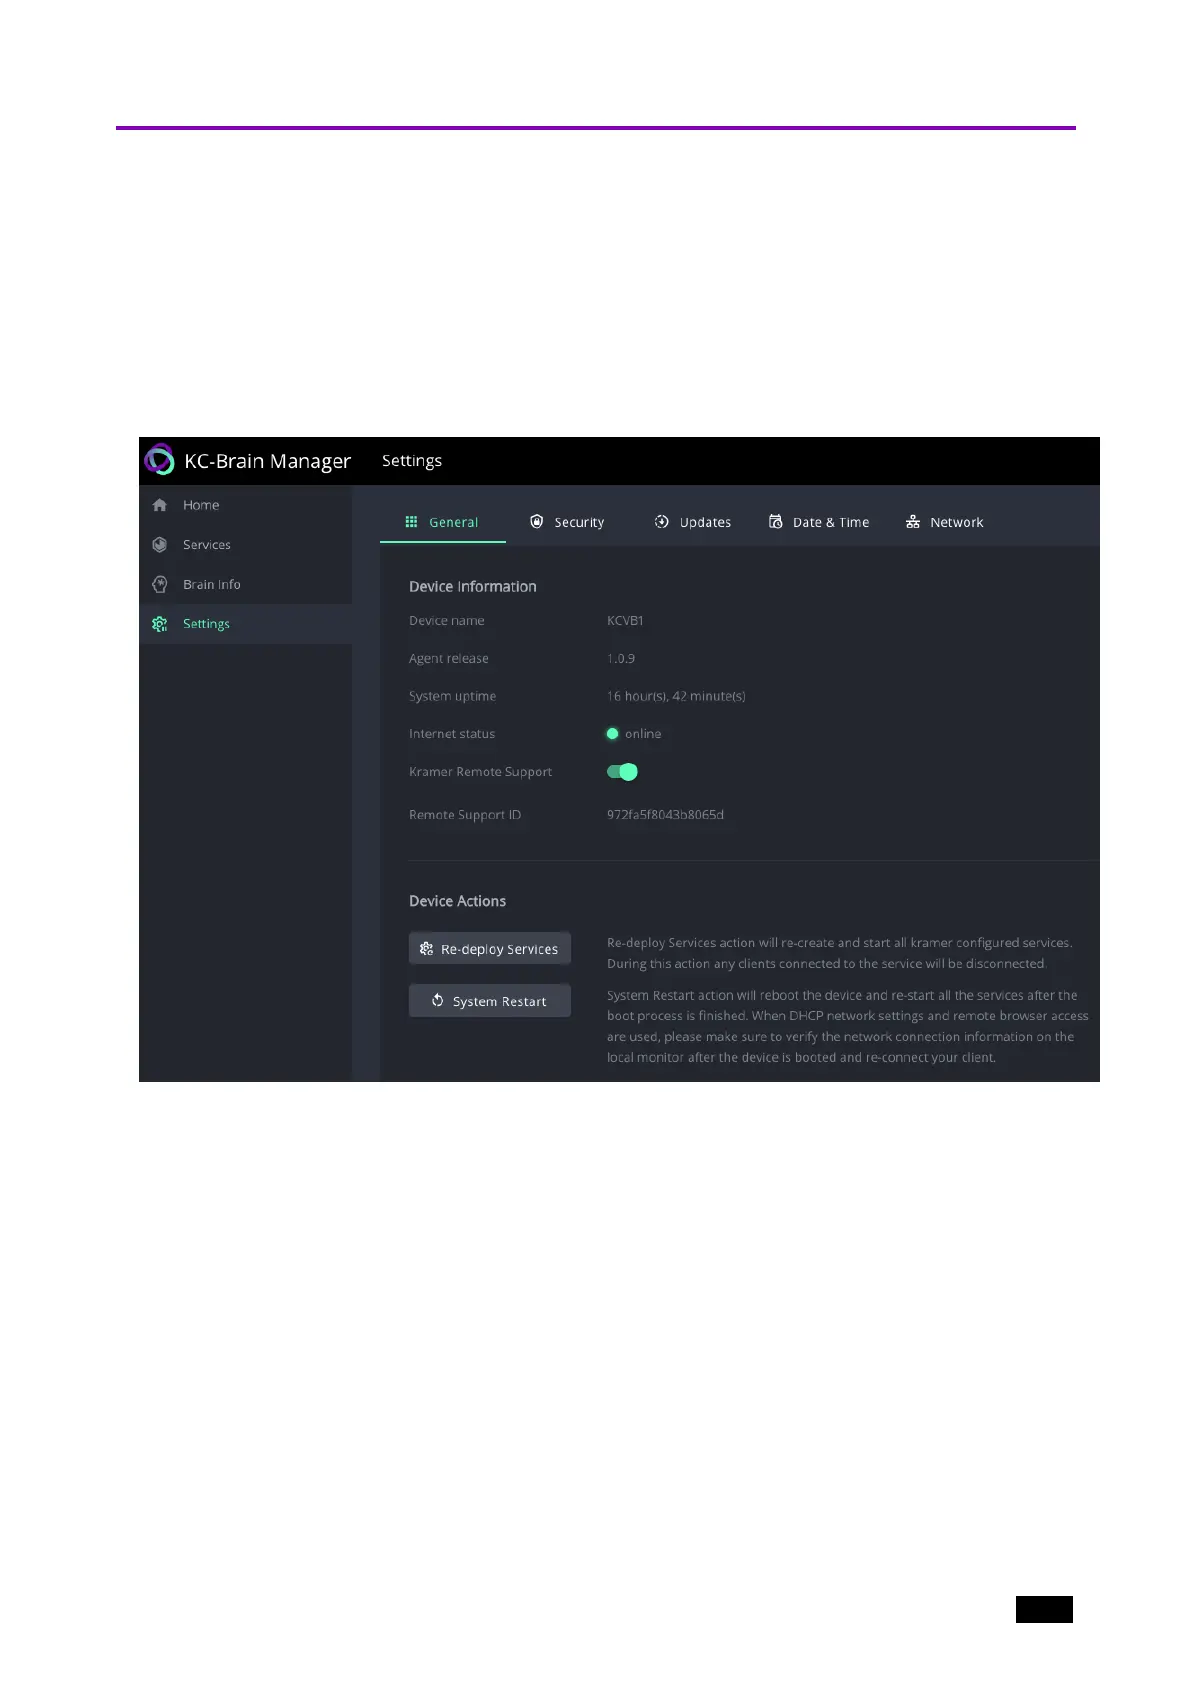Image resolution: width=1191 pixels, height=1684 pixels.
Task: Click the Security shield icon
Action: click(537, 521)
